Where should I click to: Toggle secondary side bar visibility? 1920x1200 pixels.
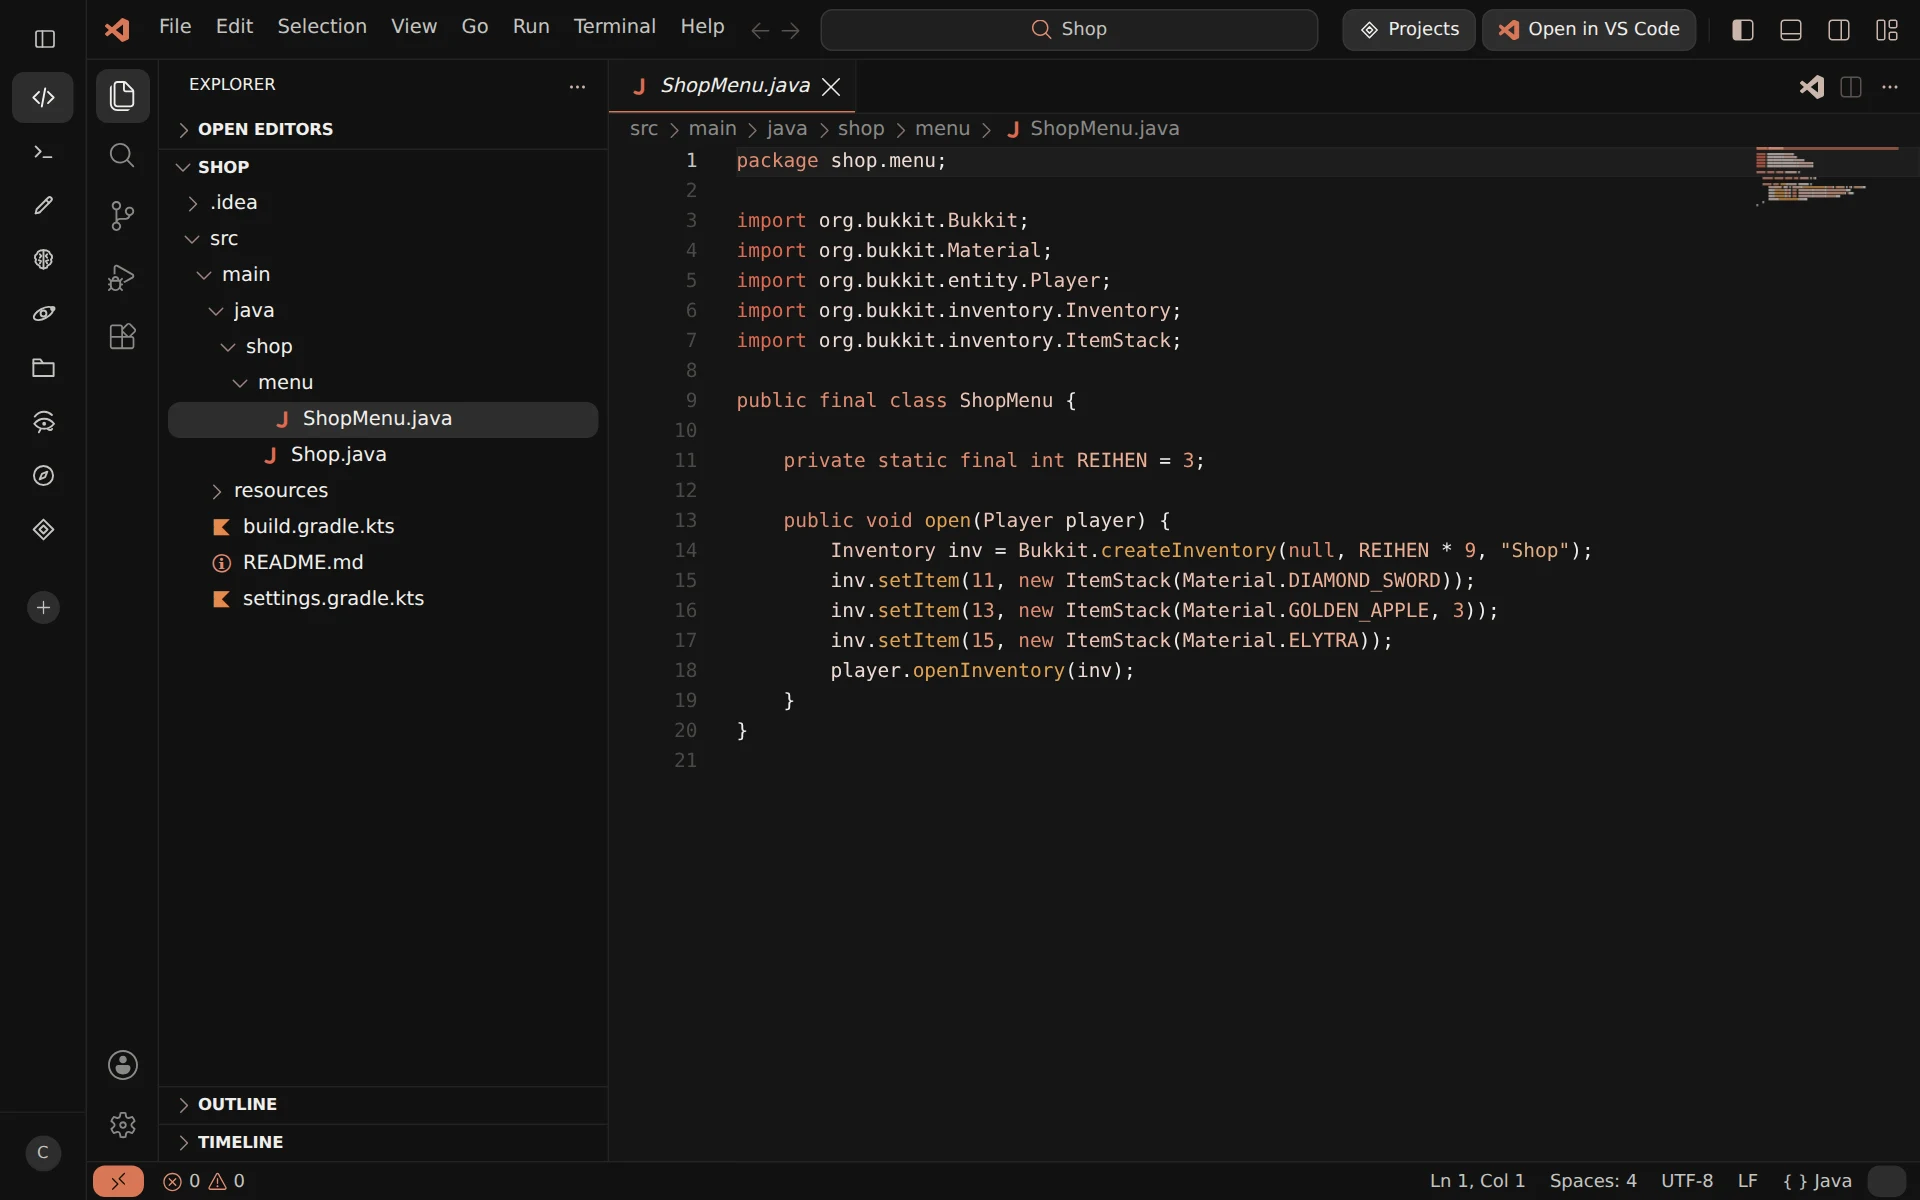coord(1839,30)
